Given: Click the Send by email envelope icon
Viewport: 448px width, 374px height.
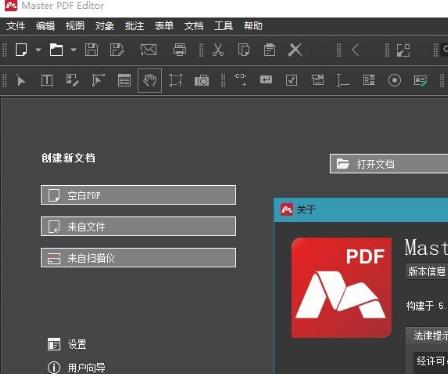Looking at the screenshot, I should pyautogui.click(x=148, y=50).
